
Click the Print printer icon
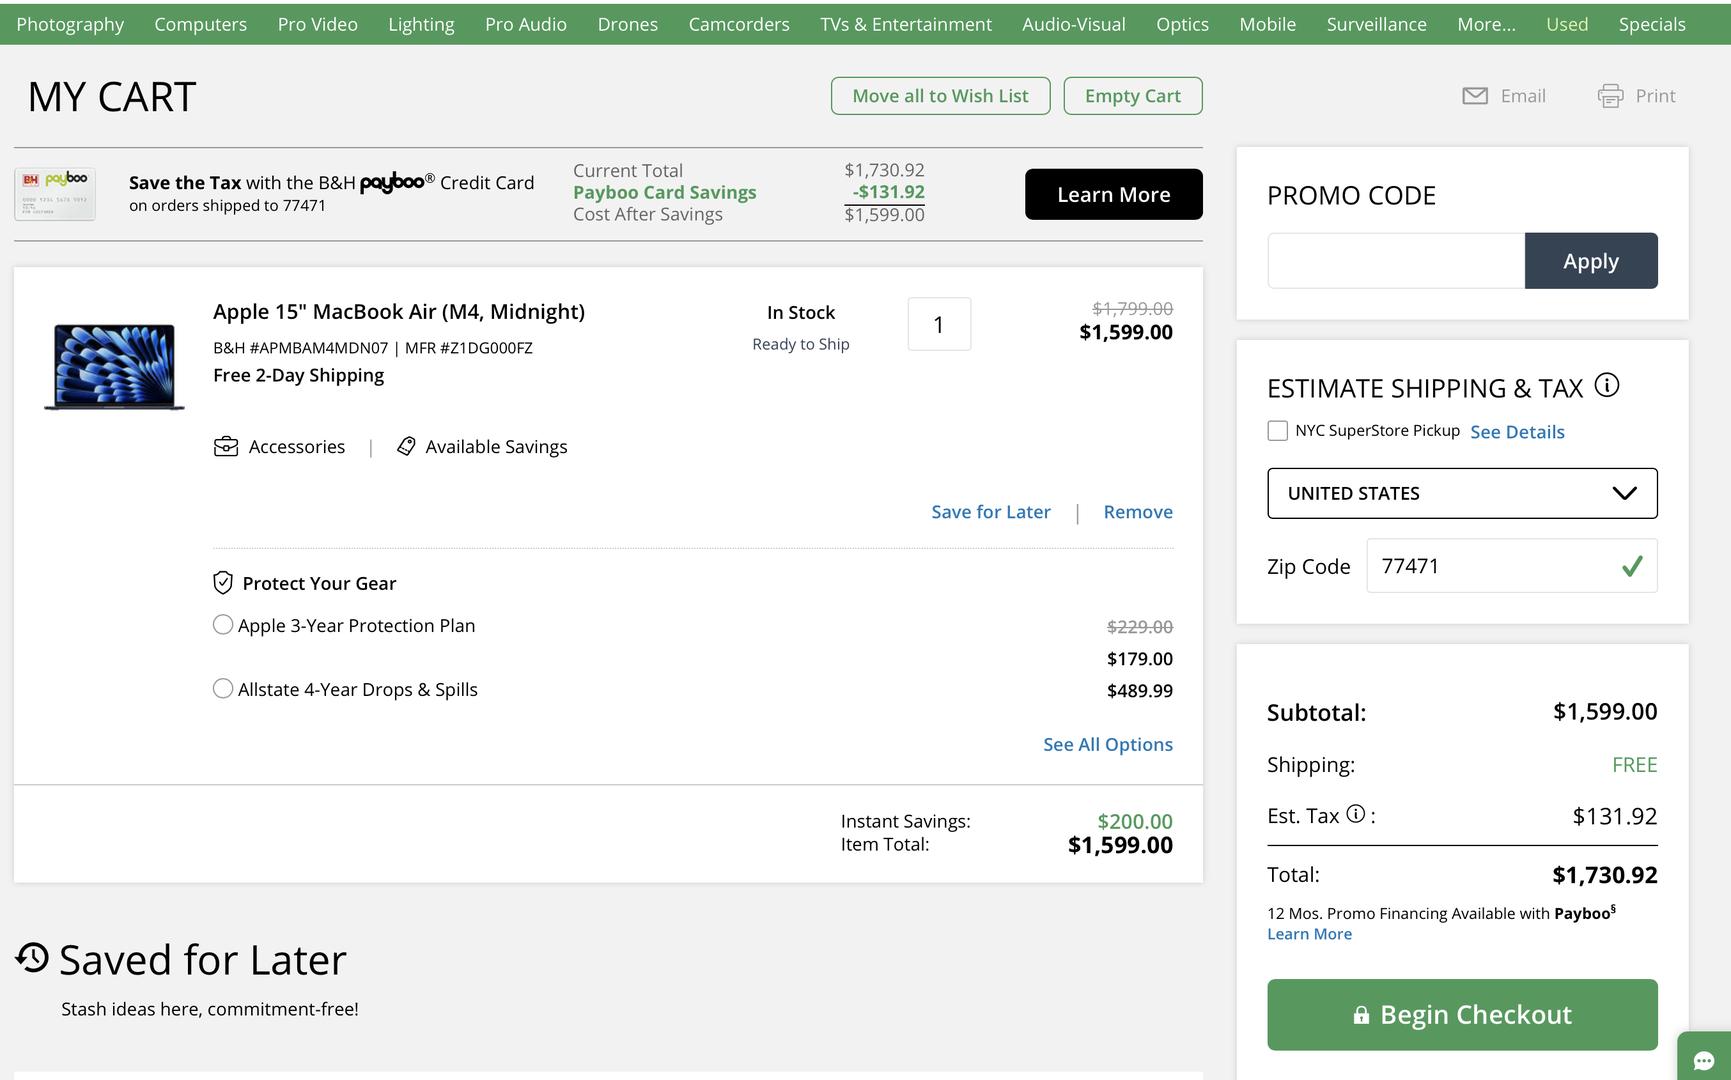[1610, 96]
